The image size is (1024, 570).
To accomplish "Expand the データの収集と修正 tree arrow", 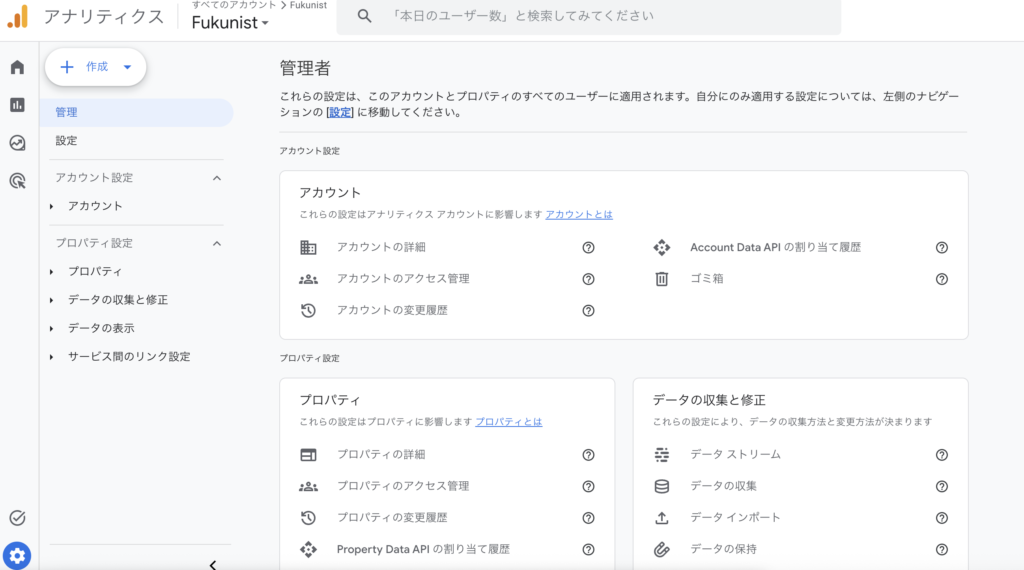I will [x=52, y=300].
